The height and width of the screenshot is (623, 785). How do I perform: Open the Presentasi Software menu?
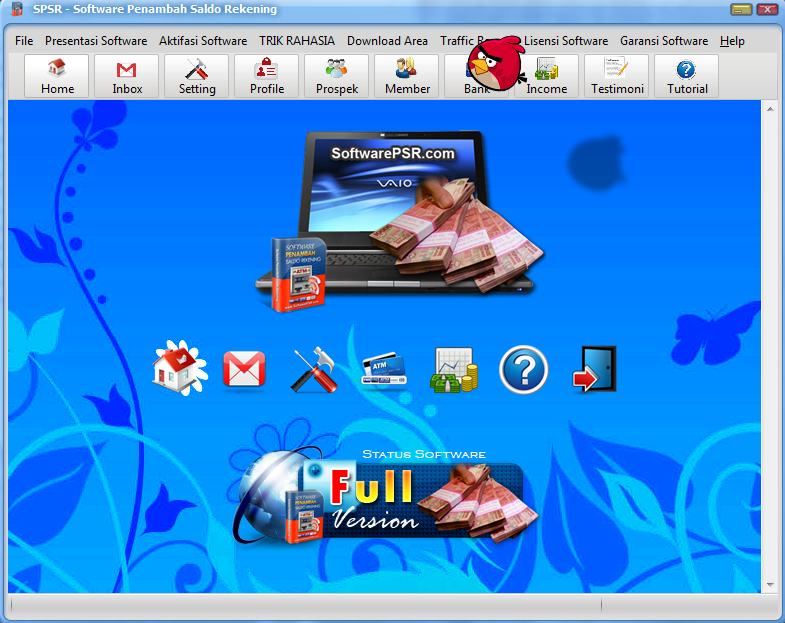pos(96,41)
